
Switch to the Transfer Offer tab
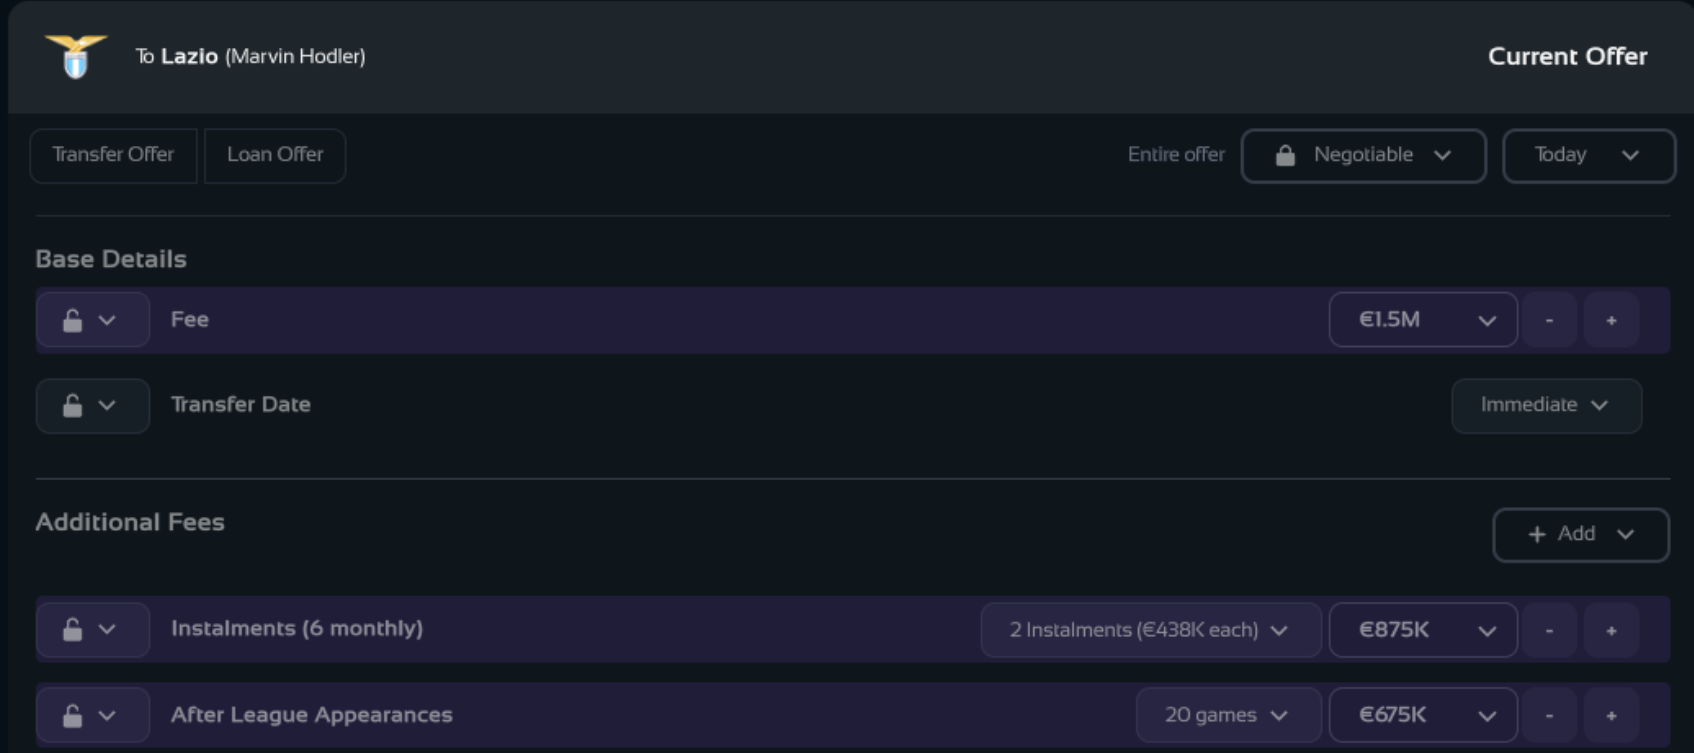pyautogui.click(x=113, y=155)
